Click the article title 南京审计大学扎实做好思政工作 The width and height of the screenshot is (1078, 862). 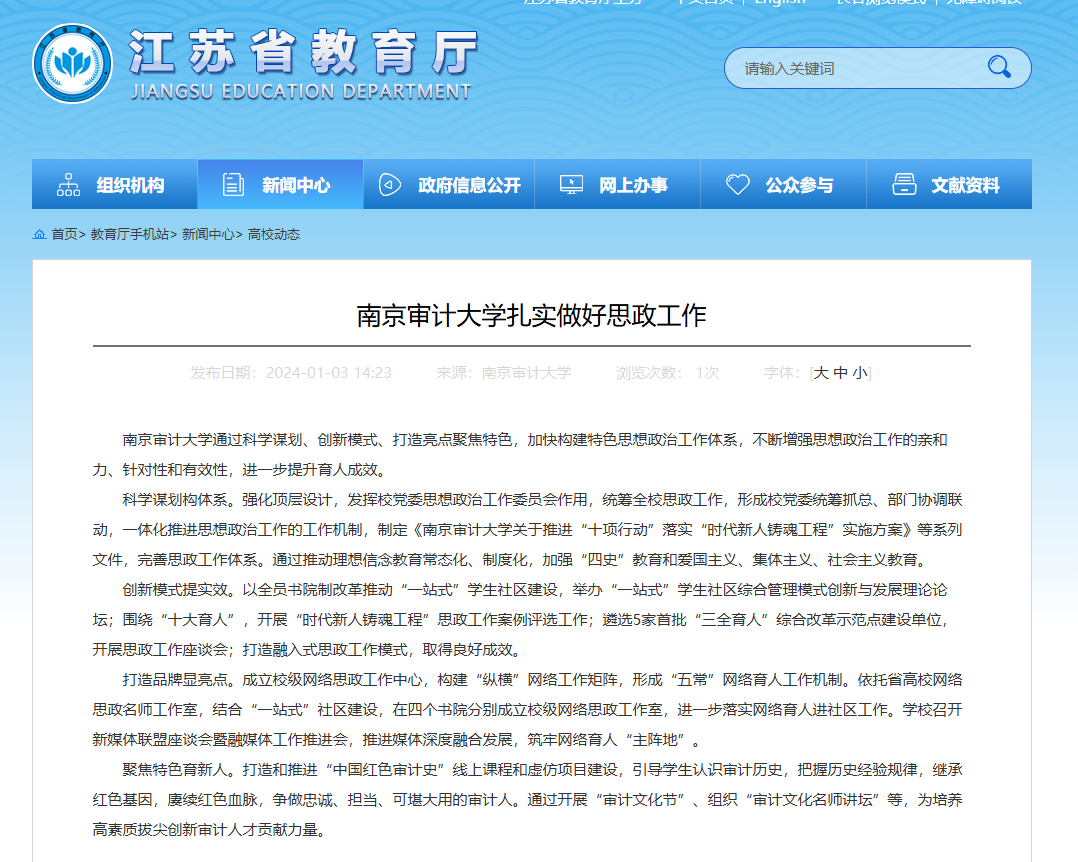tap(531, 316)
